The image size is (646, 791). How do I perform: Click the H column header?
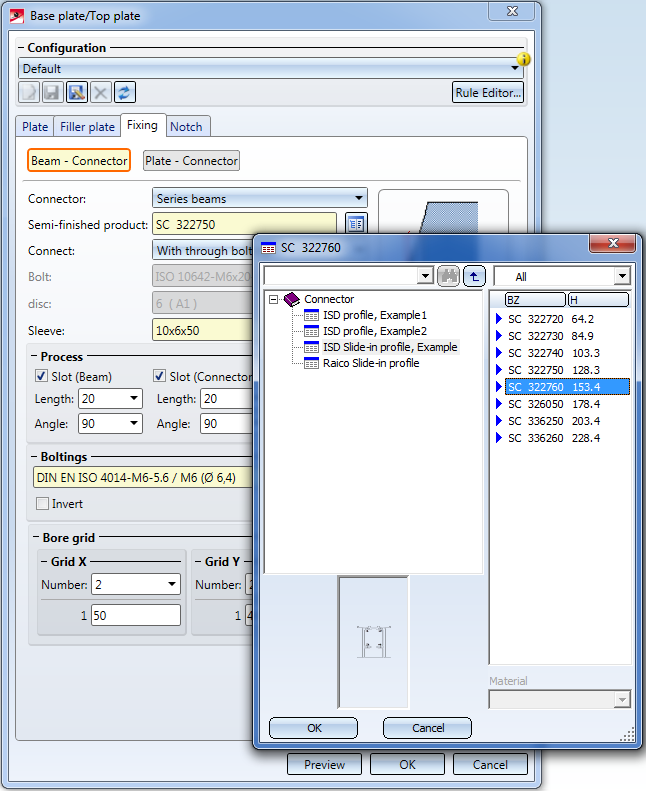tap(599, 300)
